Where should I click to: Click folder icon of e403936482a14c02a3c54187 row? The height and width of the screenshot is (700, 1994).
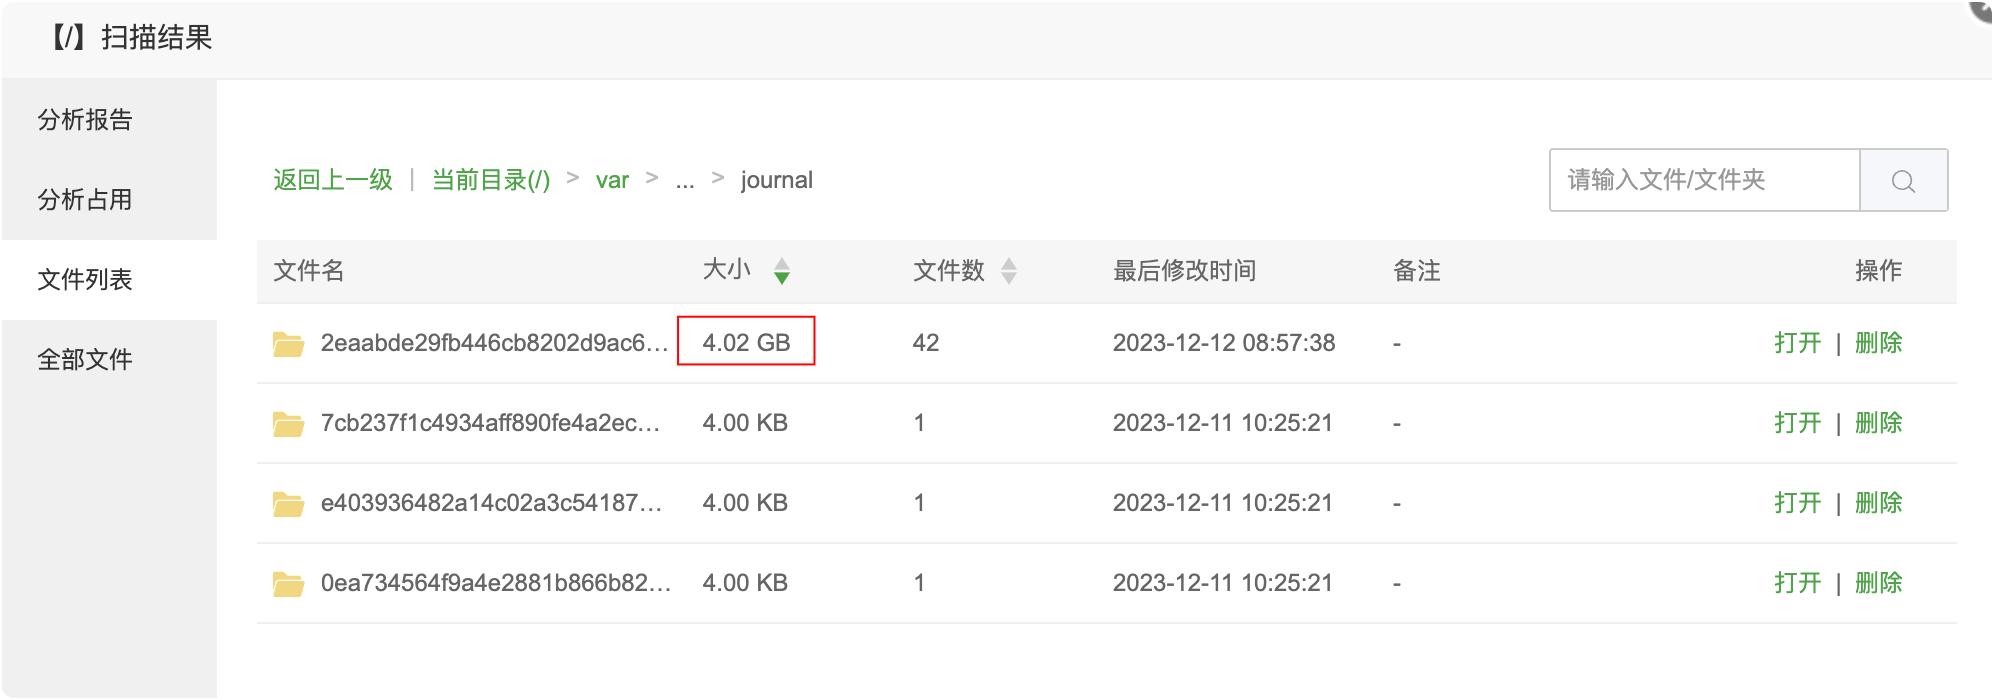[x=289, y=504]
